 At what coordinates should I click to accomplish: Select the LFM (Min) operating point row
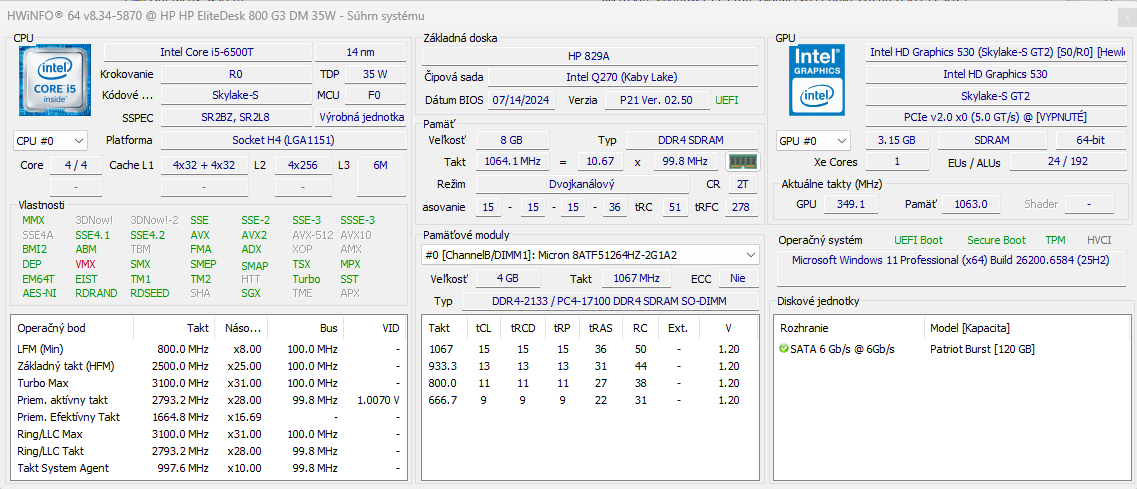click(209, 349)
